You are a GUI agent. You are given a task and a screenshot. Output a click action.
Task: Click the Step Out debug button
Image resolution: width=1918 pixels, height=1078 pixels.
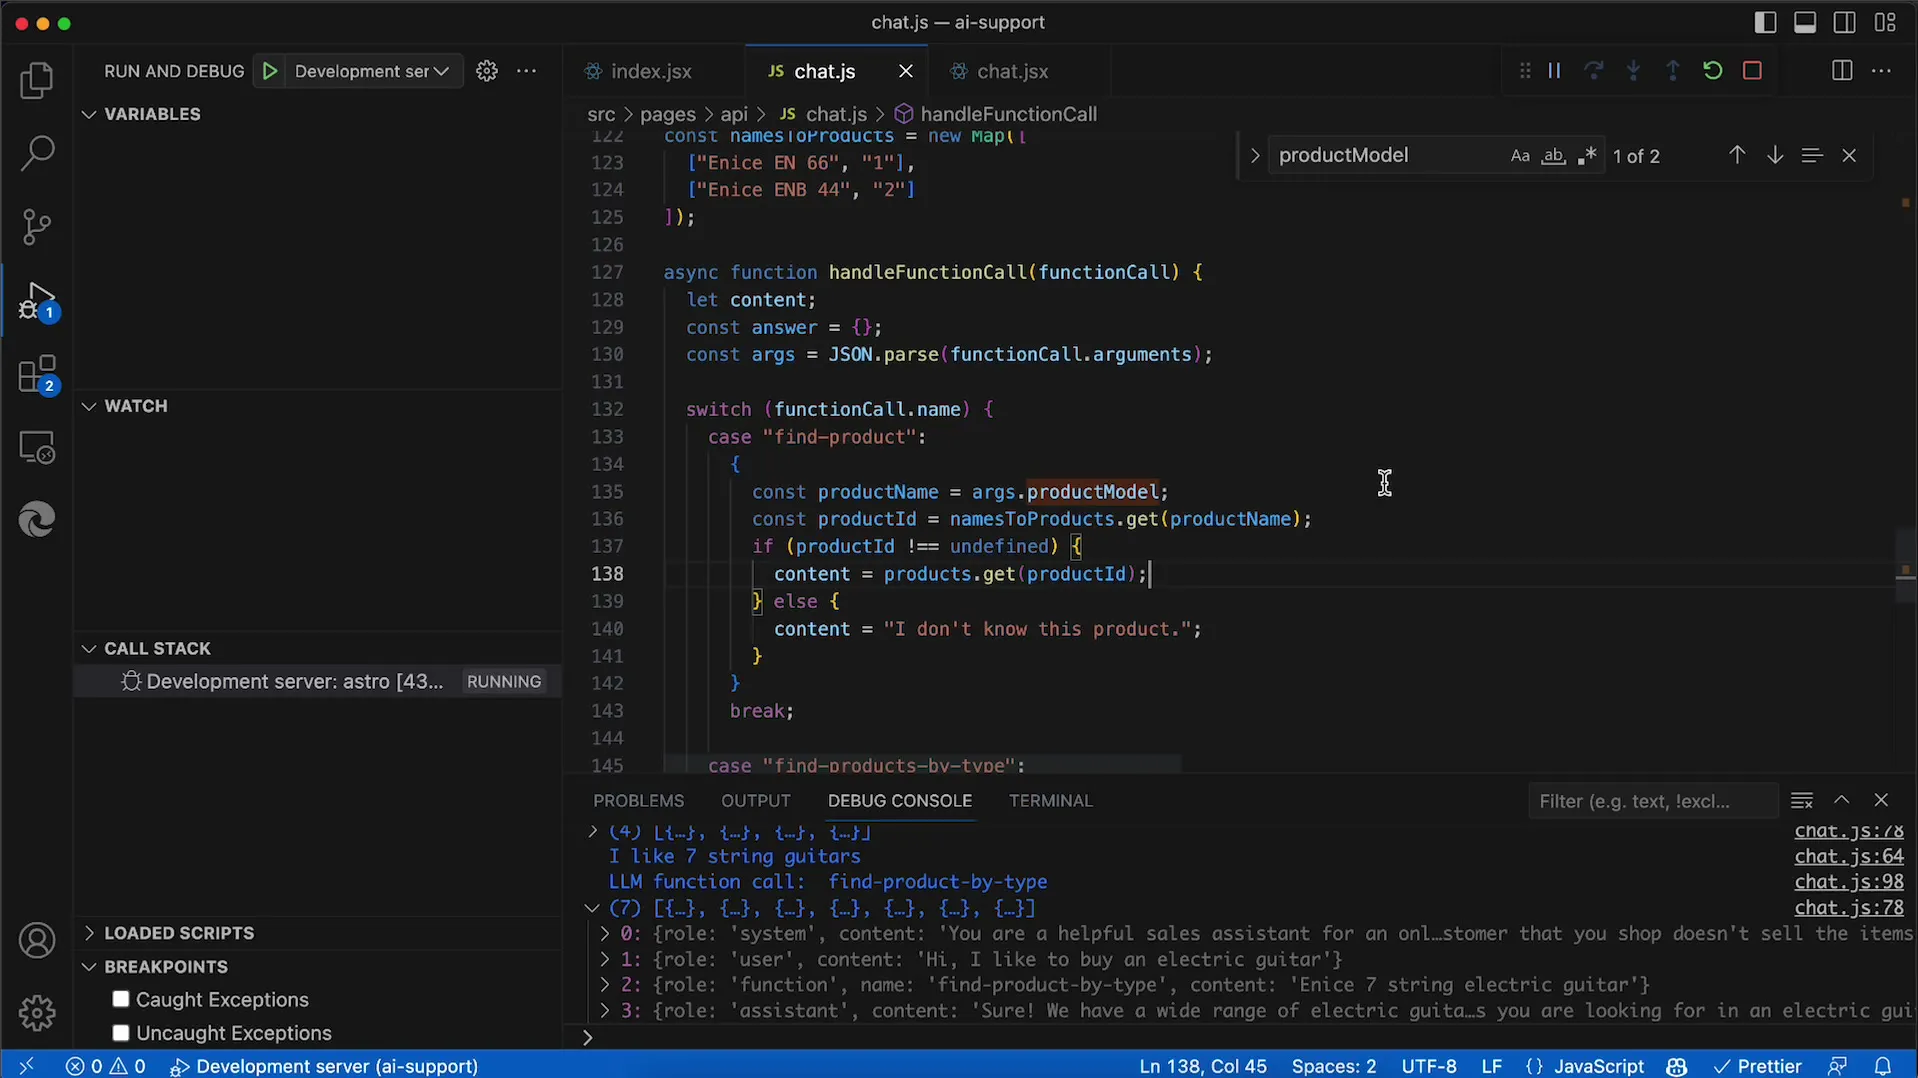[x=1673, y=71]
